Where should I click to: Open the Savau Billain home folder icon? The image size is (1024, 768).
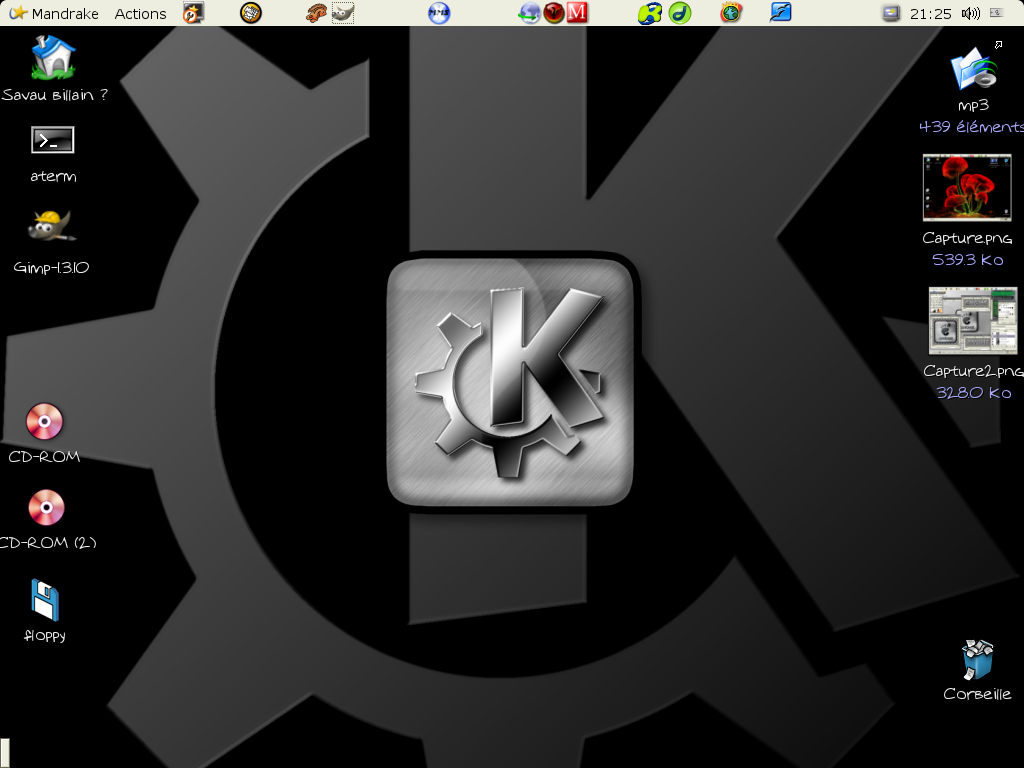[54, 57]
